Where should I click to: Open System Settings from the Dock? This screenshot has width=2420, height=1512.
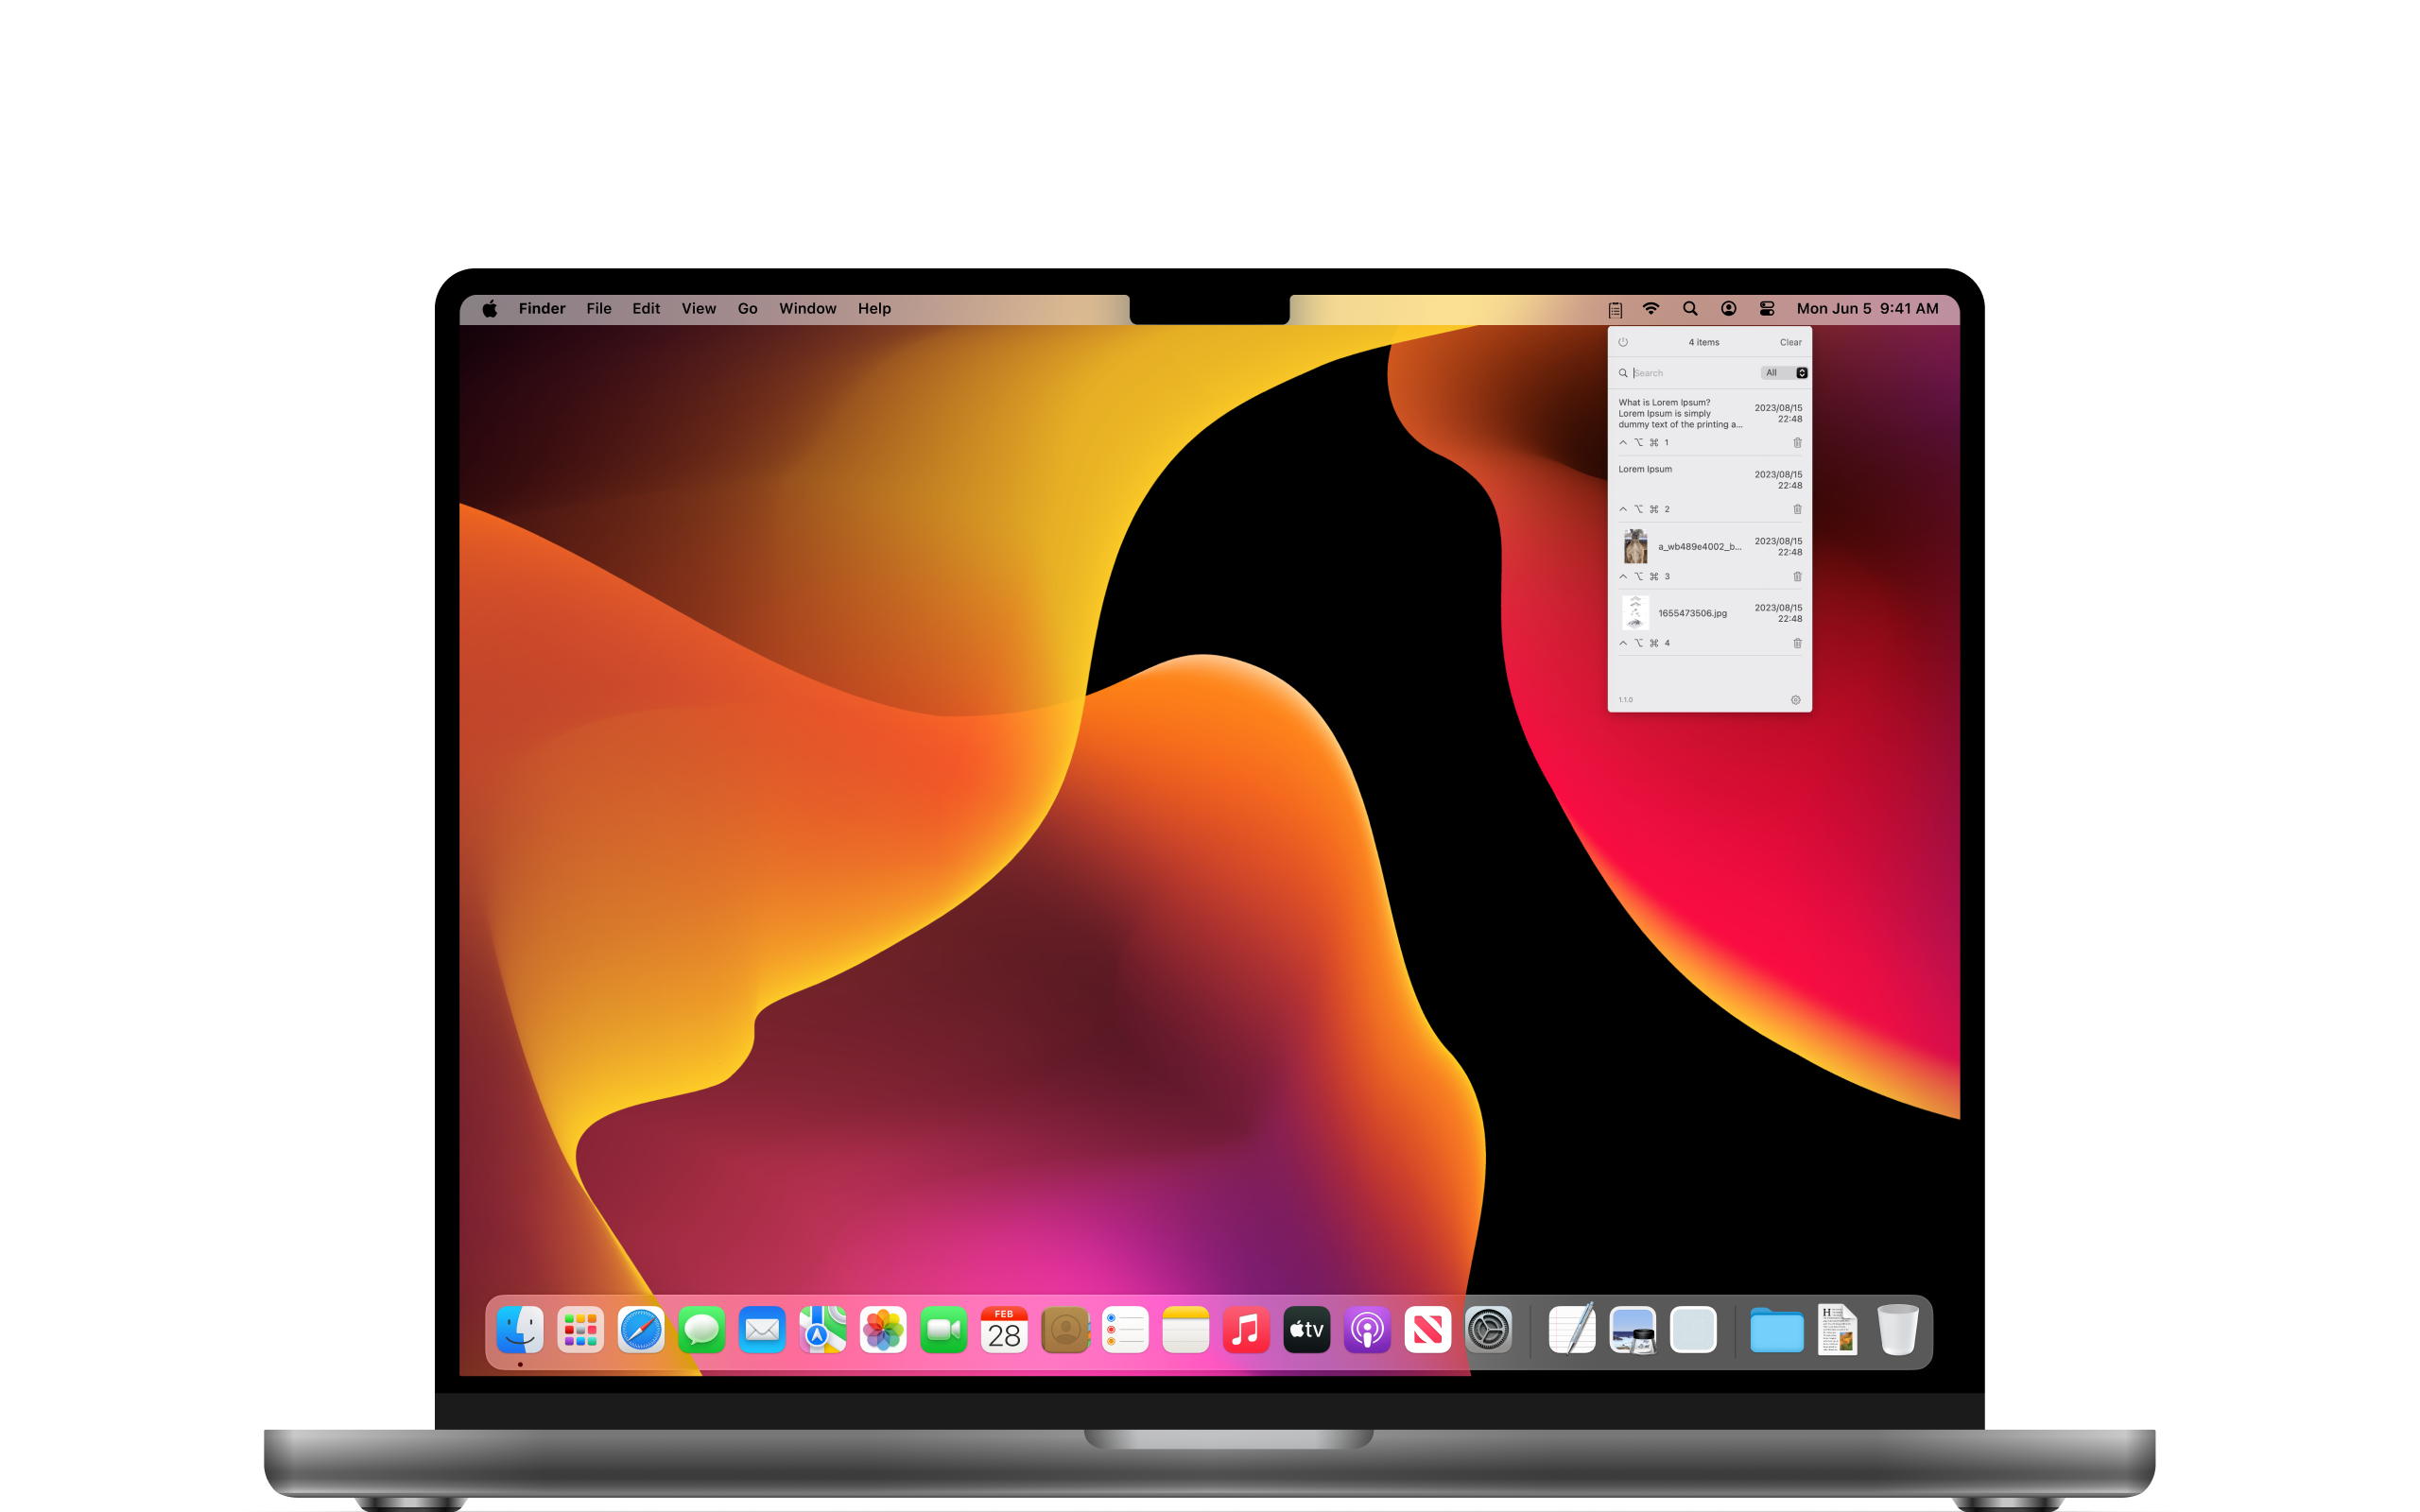[1488, 1330]
